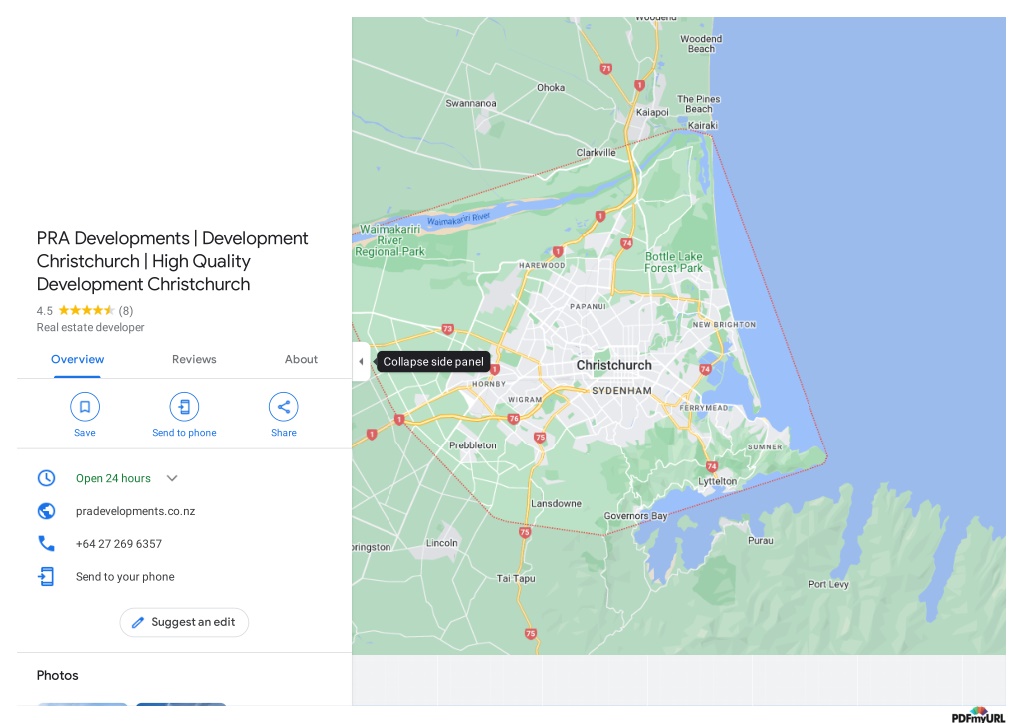Screen dimensions: 1024x723
Task: Click the Ohoka map label
Action: click(x=551, y=88)
